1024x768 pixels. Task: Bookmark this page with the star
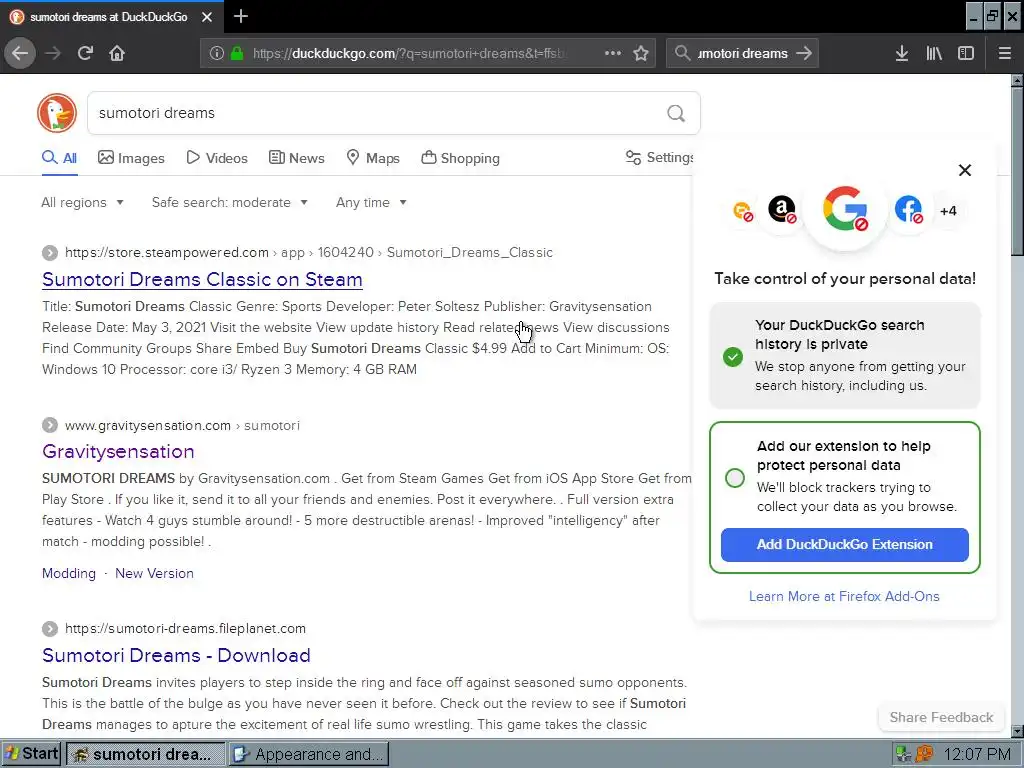tap(641, 53)
